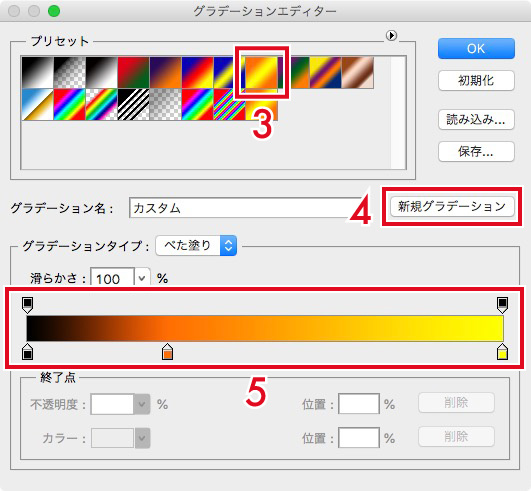The width and height of the screenshot is (531, 491).
Task: Select the black color stop at left end
Action: pos(27,351)
